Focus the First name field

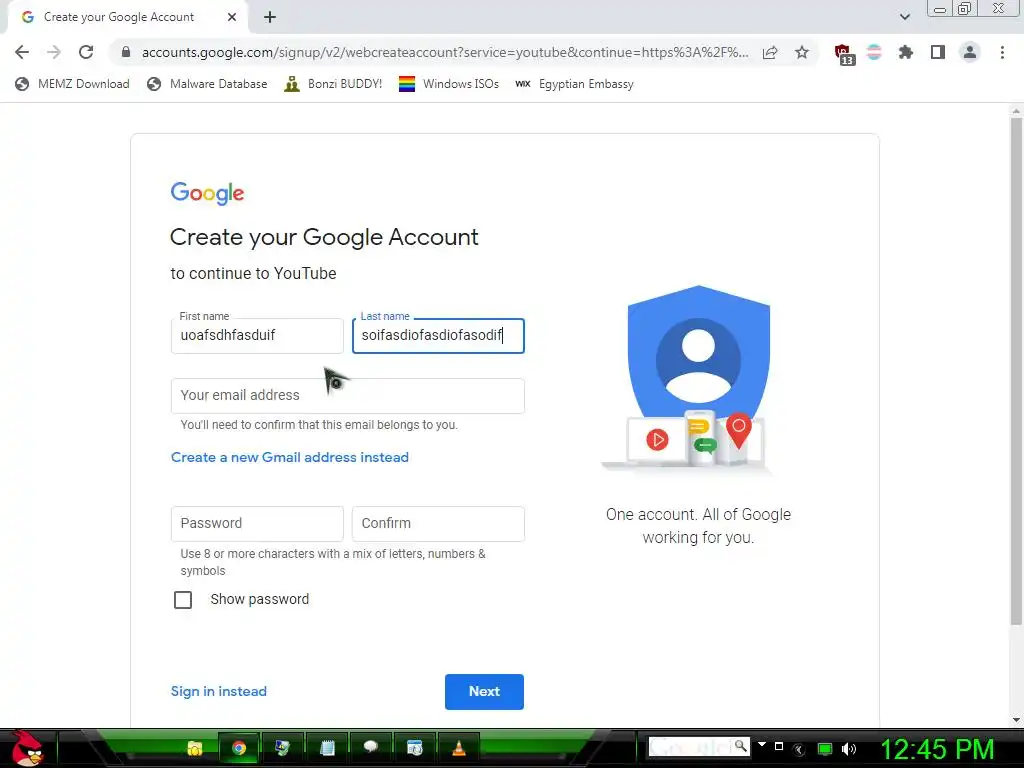click(257, 336)
